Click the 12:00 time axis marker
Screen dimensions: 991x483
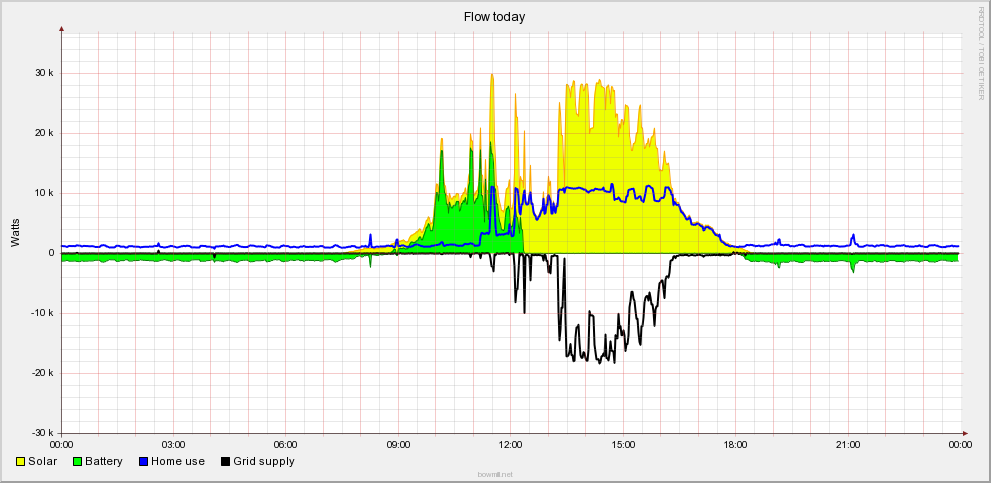point(511,443)
